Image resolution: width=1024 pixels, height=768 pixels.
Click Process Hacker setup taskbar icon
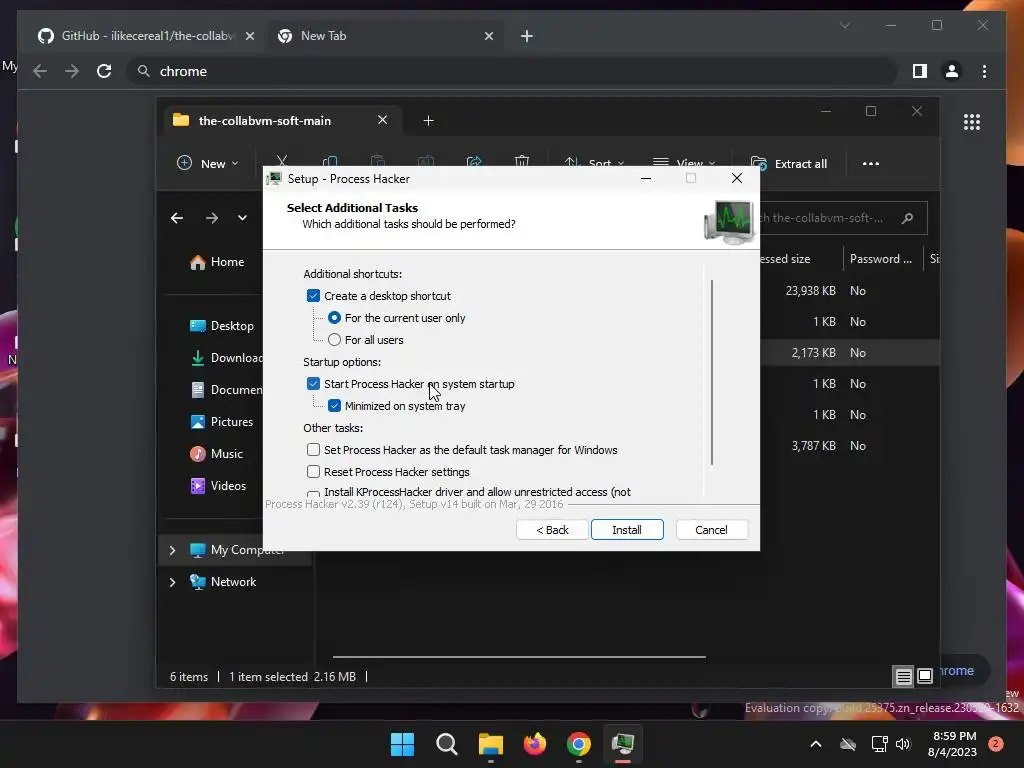coord(622,744)
